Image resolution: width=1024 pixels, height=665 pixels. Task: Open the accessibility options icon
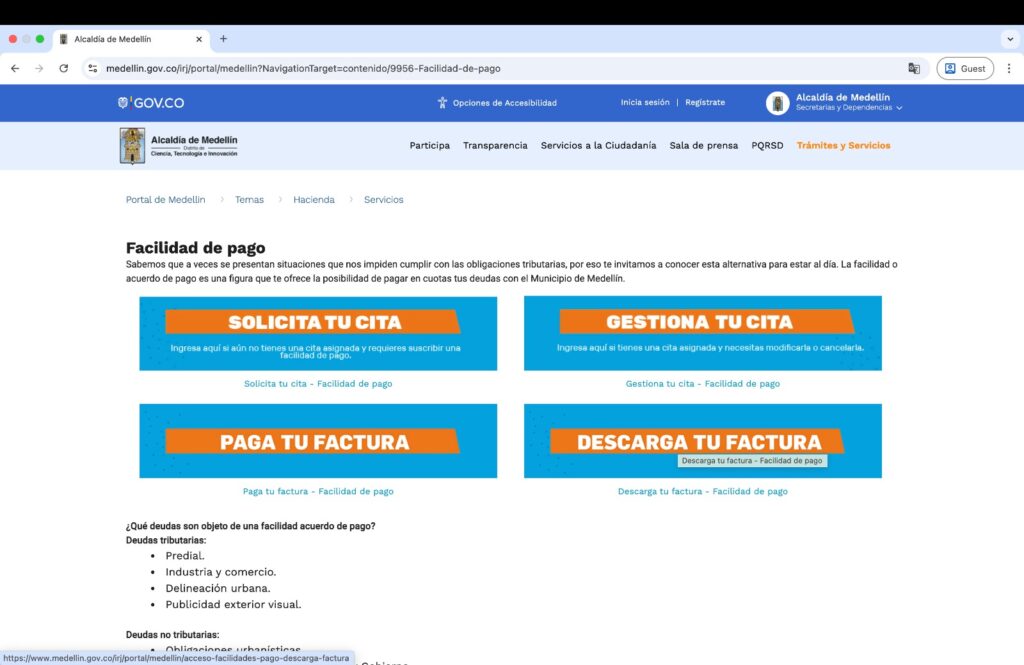point(442,103)
